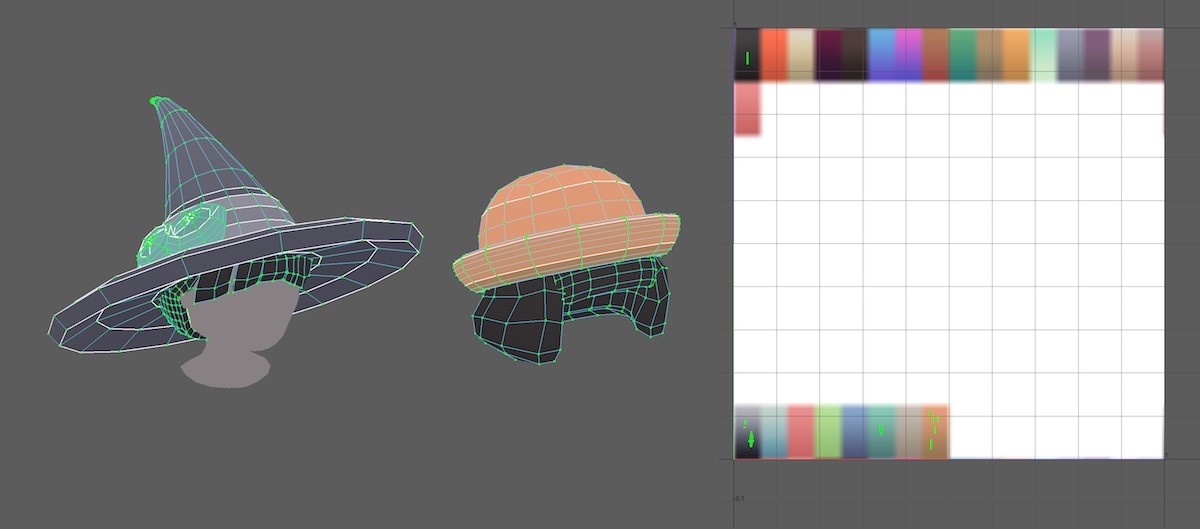Screen dimensions: 1200x529
Task: Select the orange swatch in bottom row
Action: (x=935, y=432)
